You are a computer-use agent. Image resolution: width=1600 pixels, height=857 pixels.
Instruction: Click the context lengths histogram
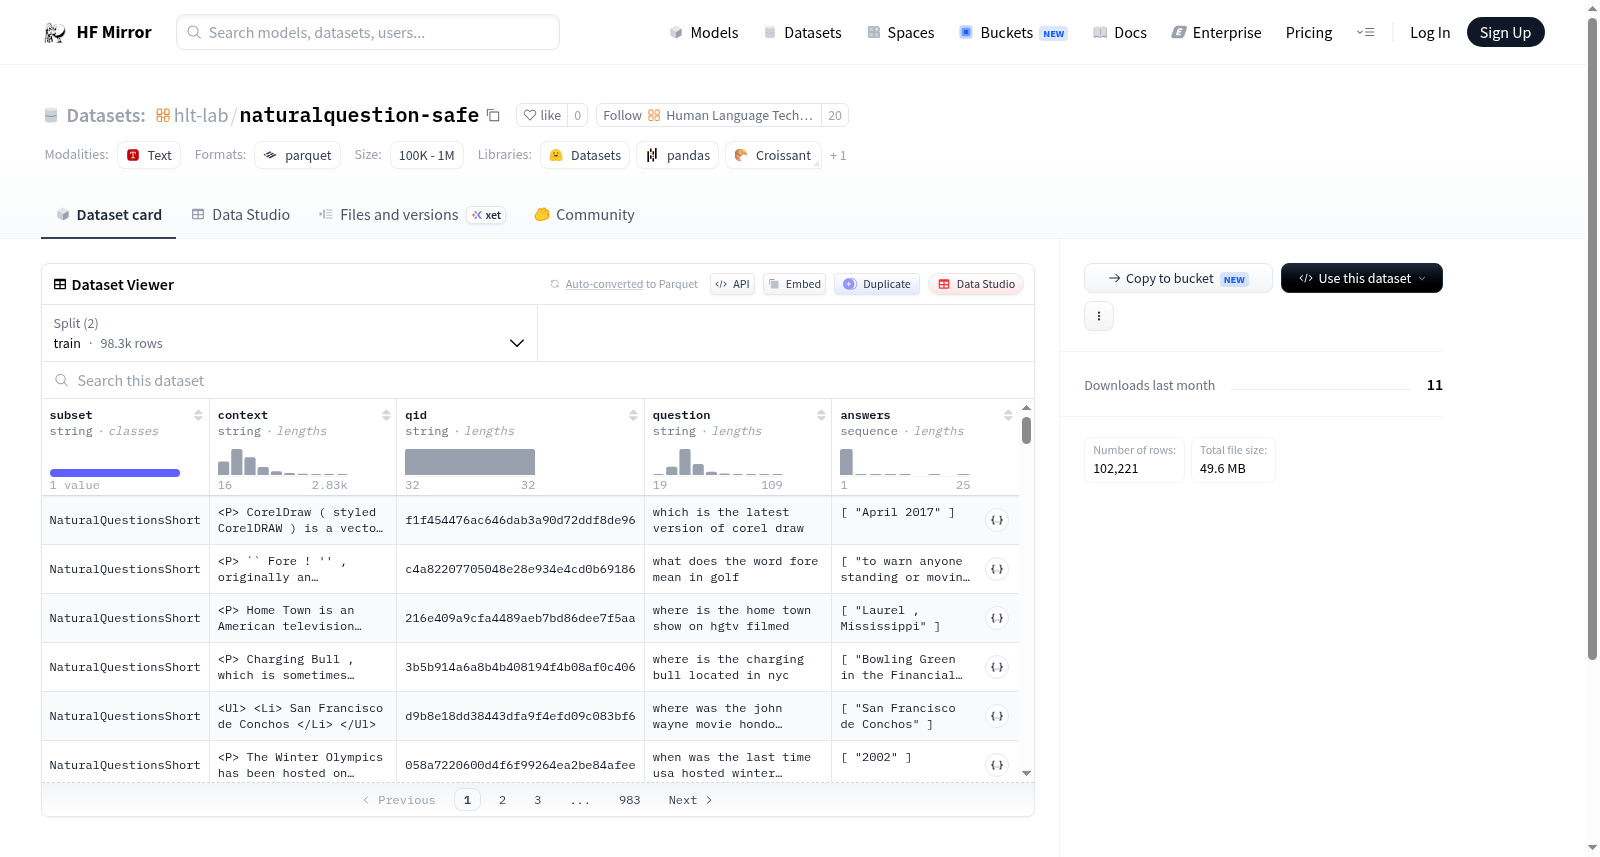(x=283, y=462)
